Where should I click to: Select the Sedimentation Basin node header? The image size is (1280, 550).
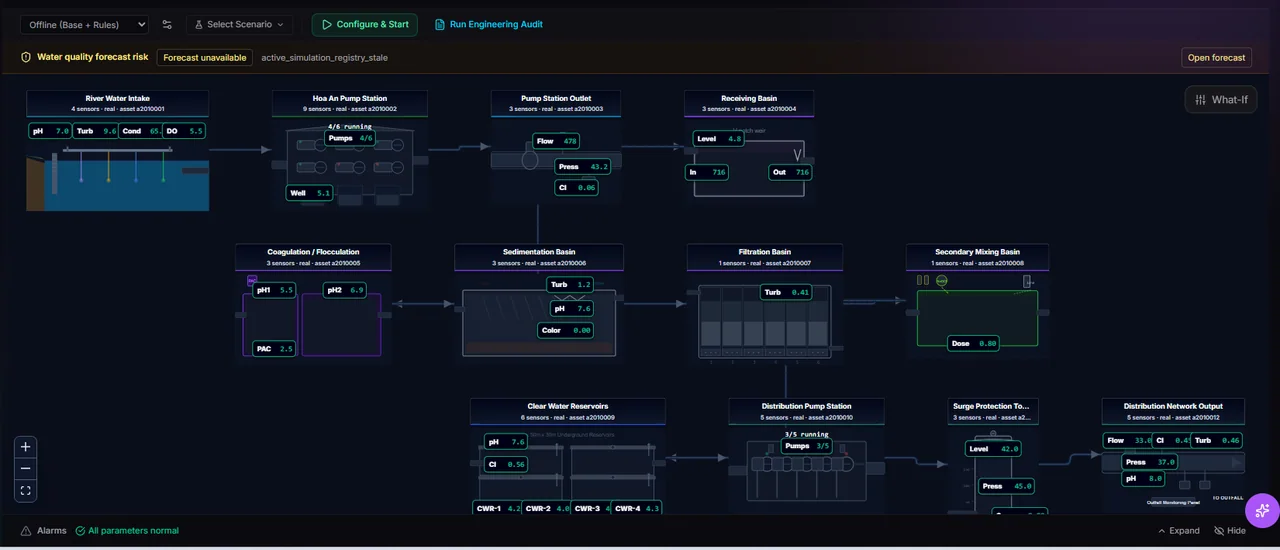[539, 257]
